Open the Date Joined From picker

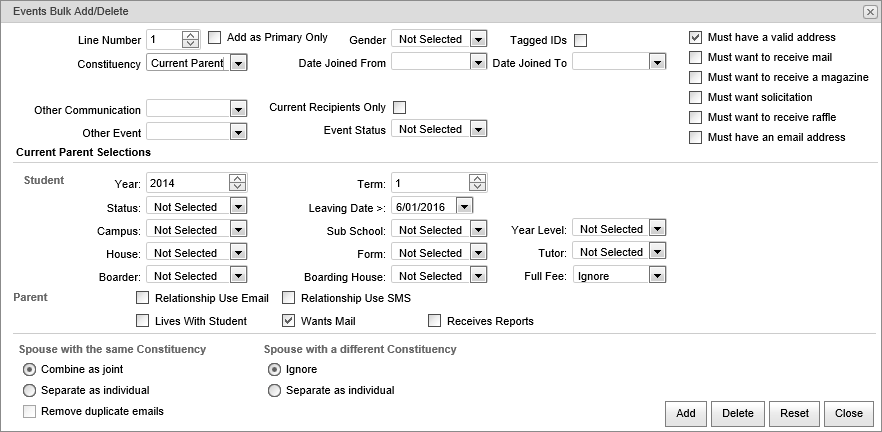pos(478,62)
